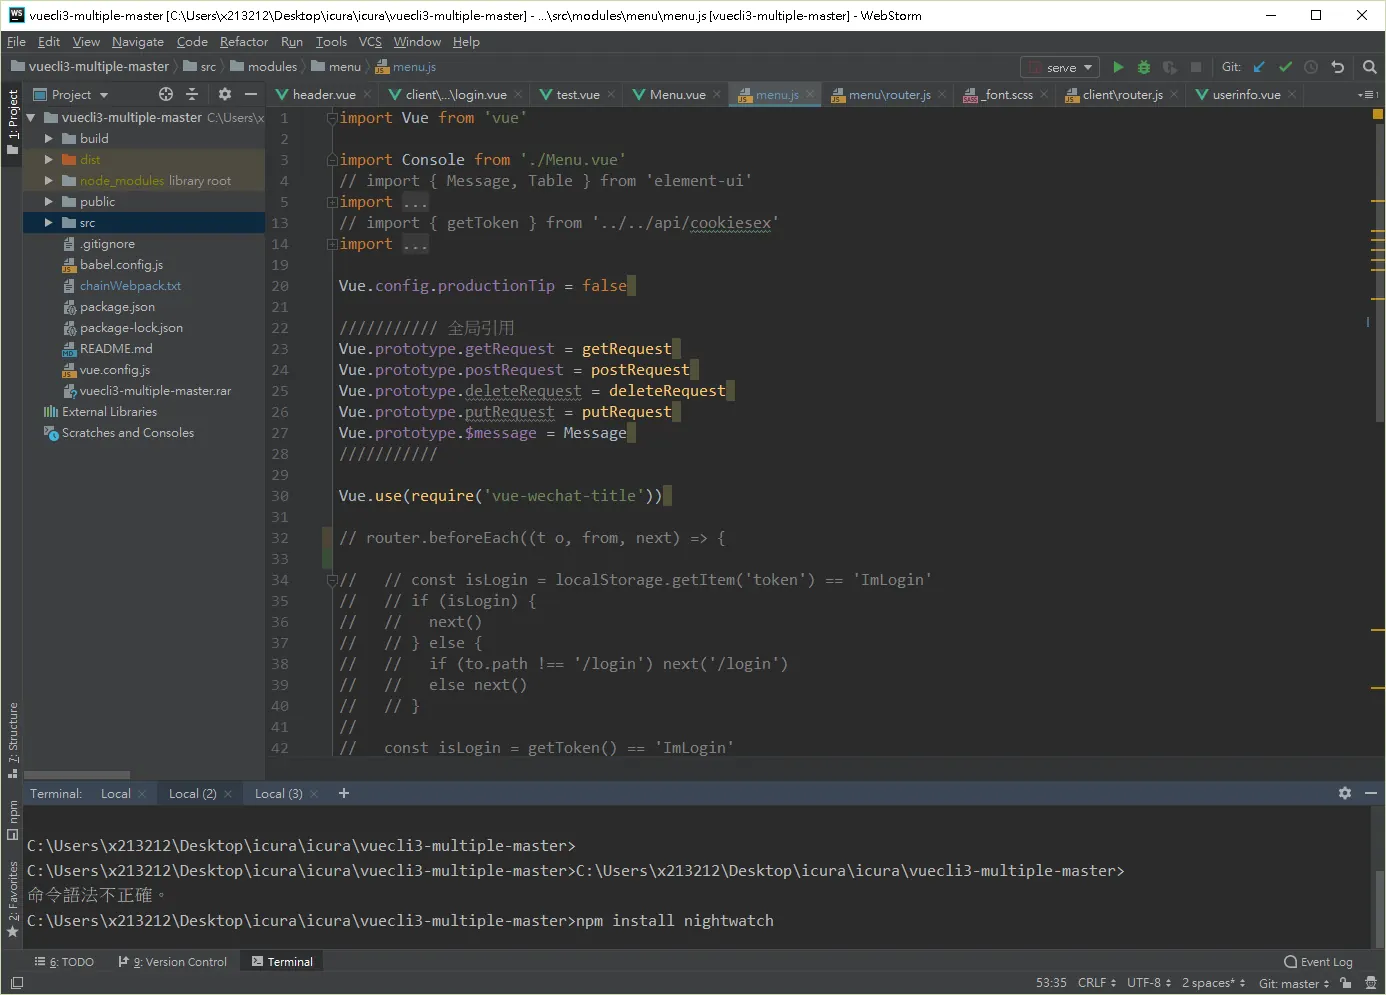Add a new terminal session with the plus icon
Image resolution: width=1386 pixels, height=995 pixels.
pyautogui.click(x=344, y=793)
